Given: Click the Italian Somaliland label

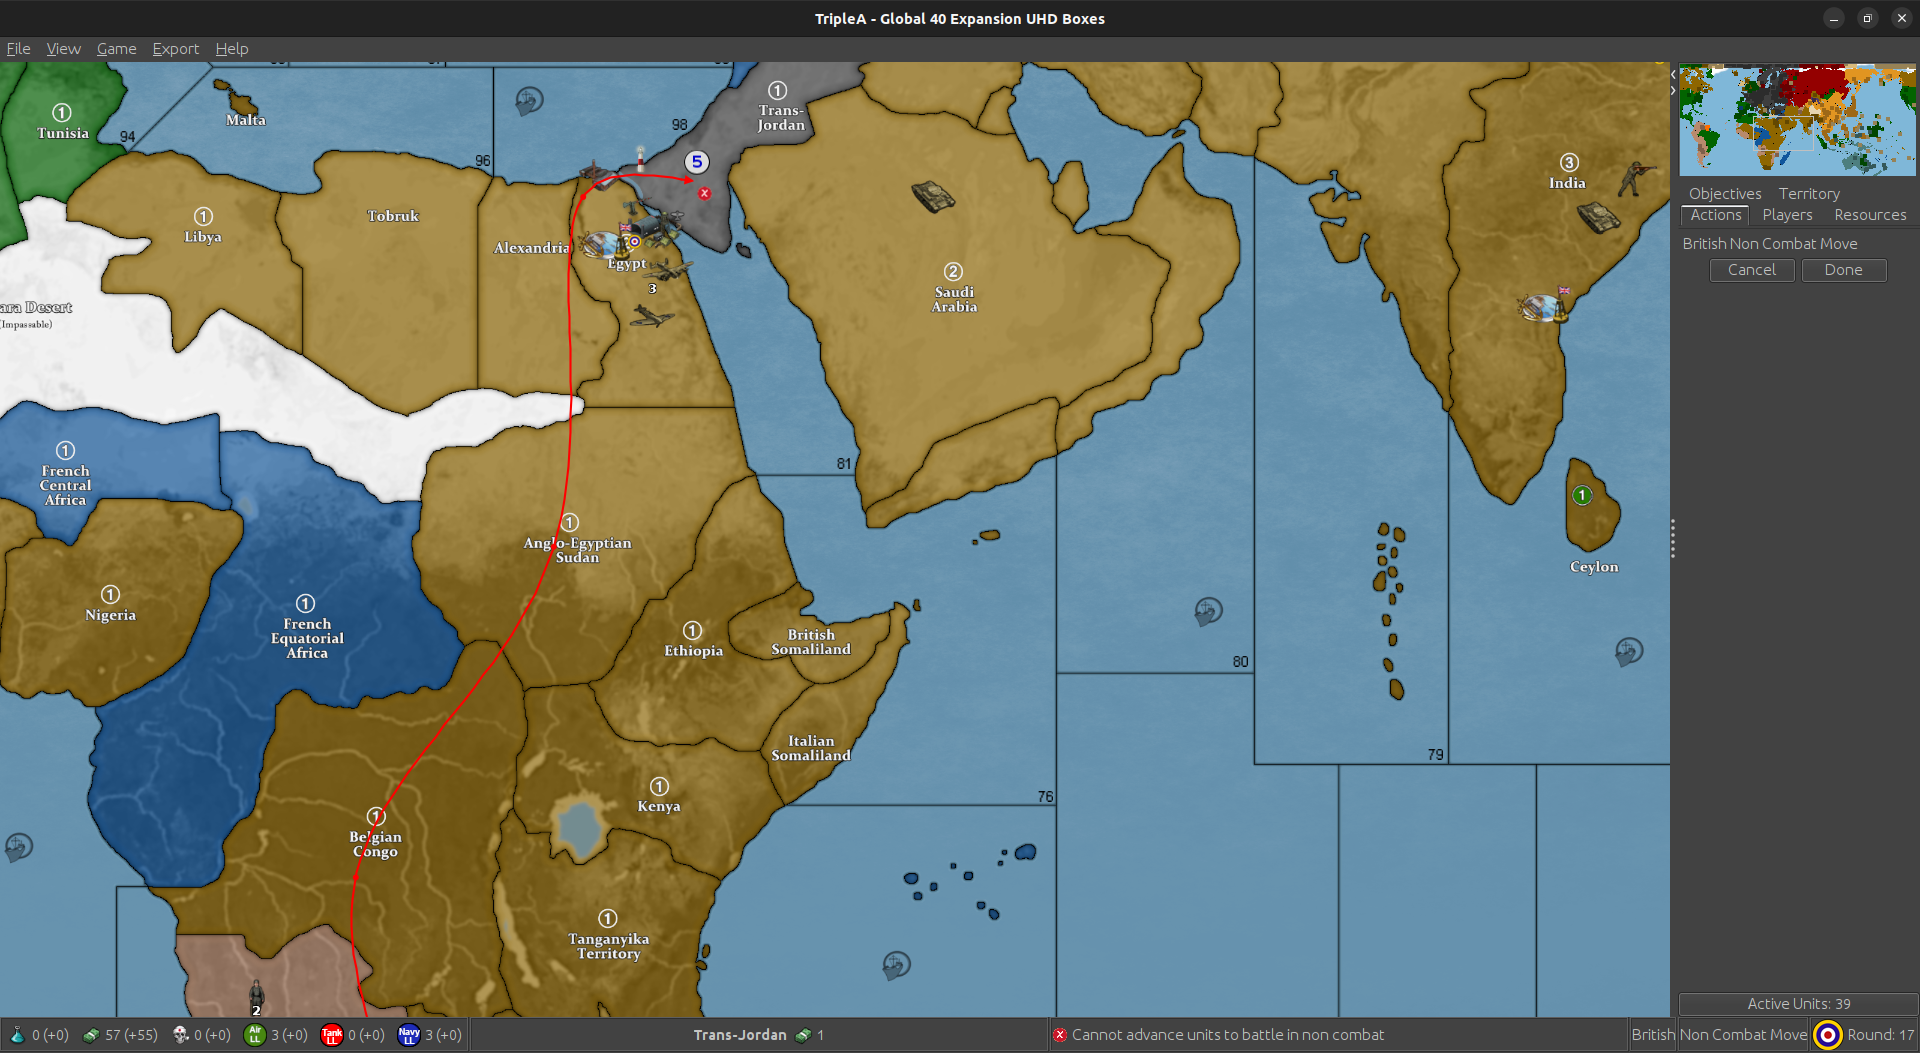Looking at the screenshot, I should click(x=811, y=748).
